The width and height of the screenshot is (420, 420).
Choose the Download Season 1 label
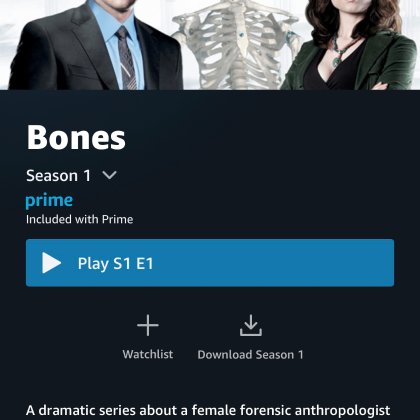click(x=251, y=355)
